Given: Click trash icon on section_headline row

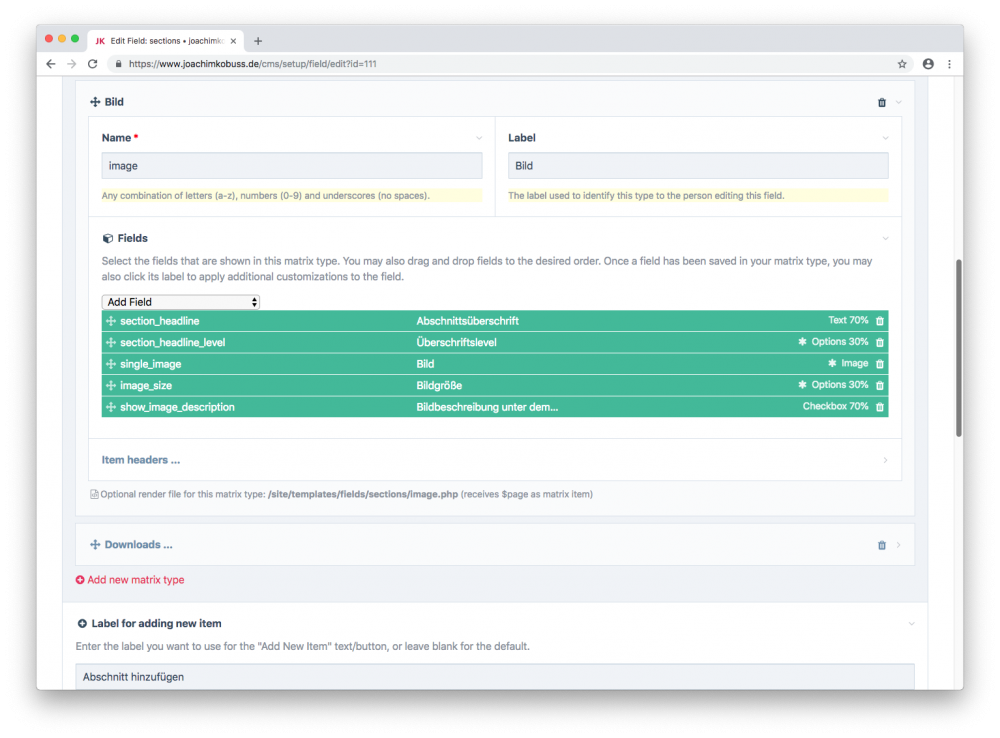Looking at the screenshot, I should pyautogui.click(x=880, y=321).
